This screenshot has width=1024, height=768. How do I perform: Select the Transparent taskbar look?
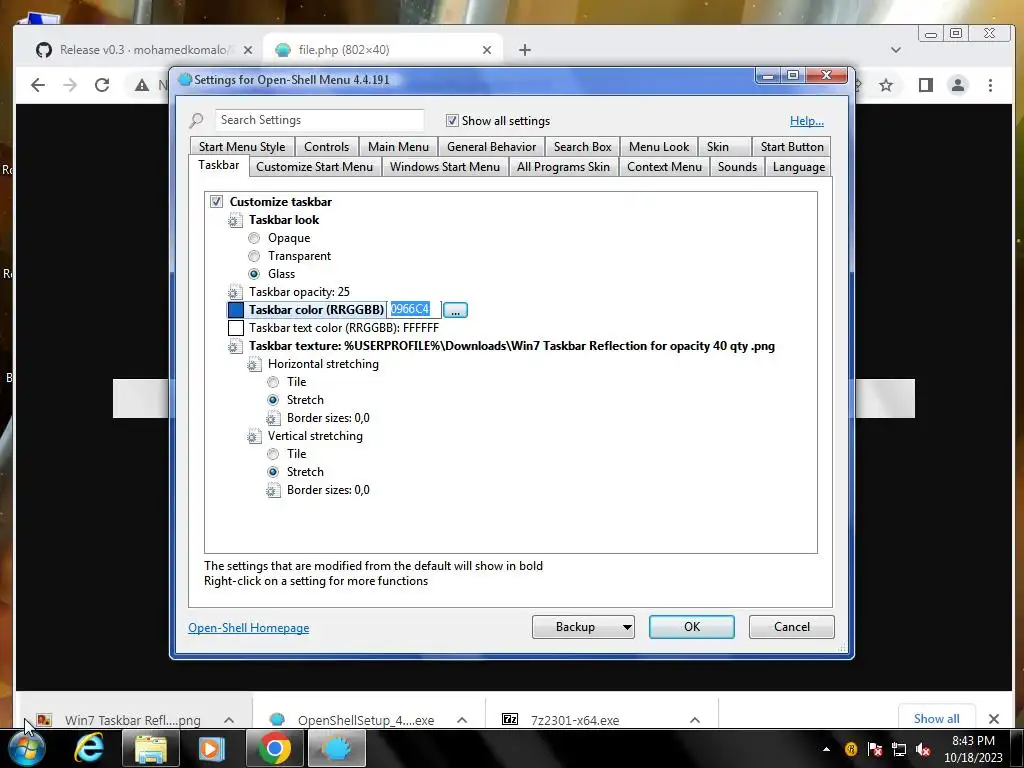click(254, 256)
